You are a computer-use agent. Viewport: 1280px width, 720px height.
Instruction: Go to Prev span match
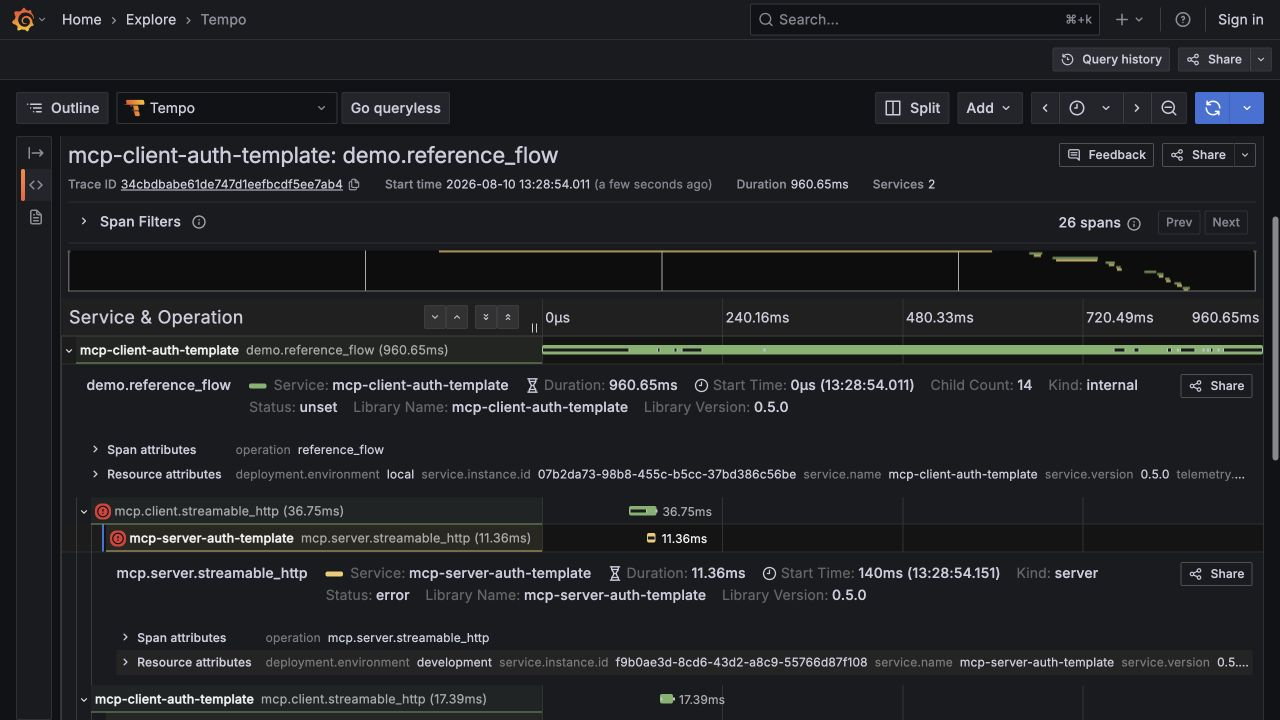pos(1179,223)
